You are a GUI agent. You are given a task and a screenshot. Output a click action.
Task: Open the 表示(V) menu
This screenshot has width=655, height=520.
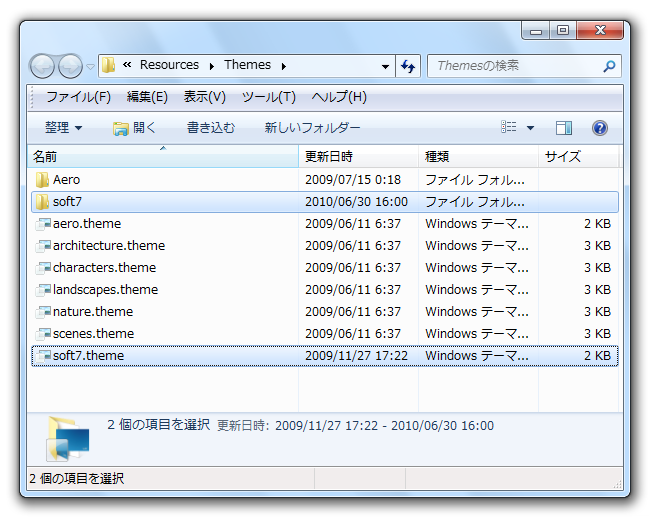[x=204, y=97]
